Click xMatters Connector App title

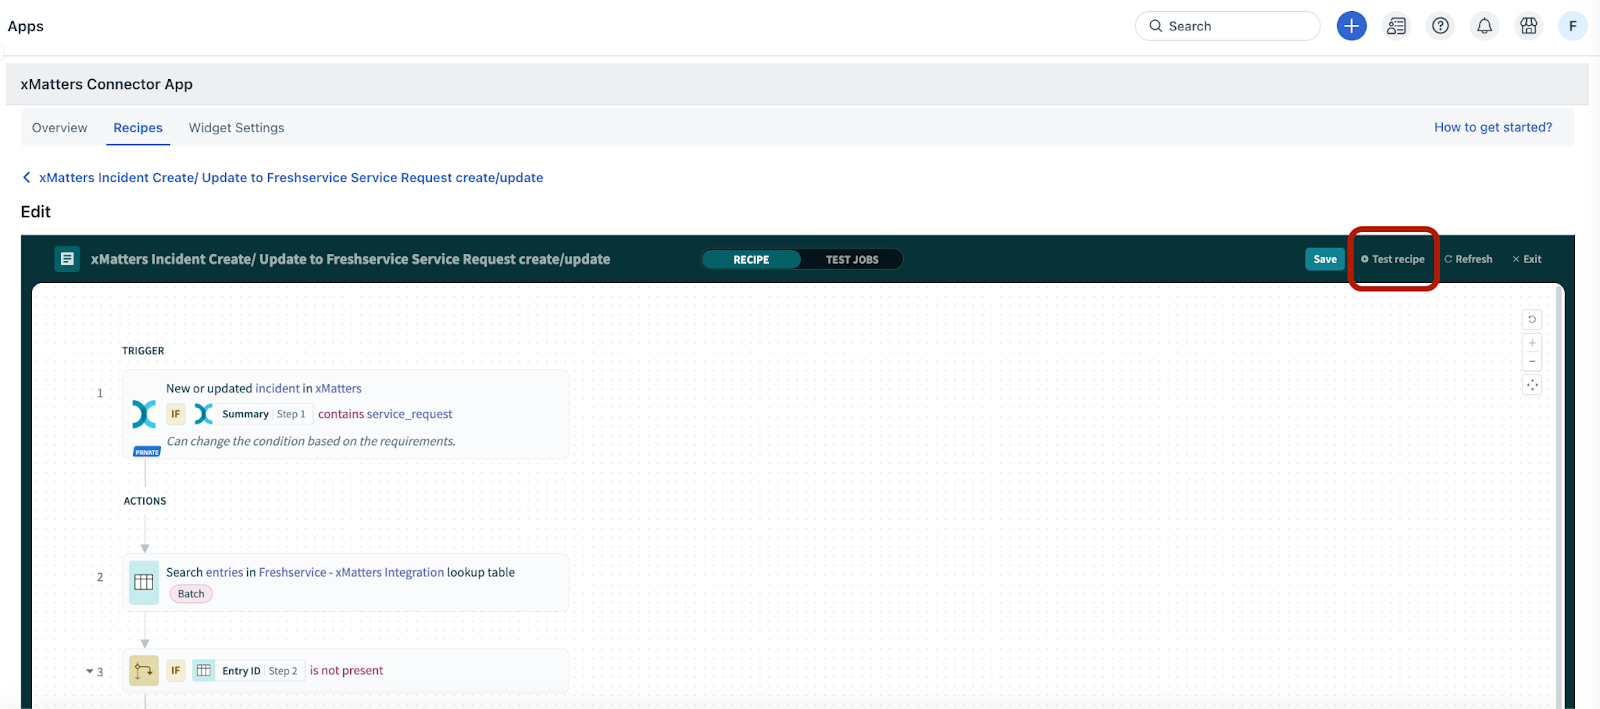click(106, 84)
